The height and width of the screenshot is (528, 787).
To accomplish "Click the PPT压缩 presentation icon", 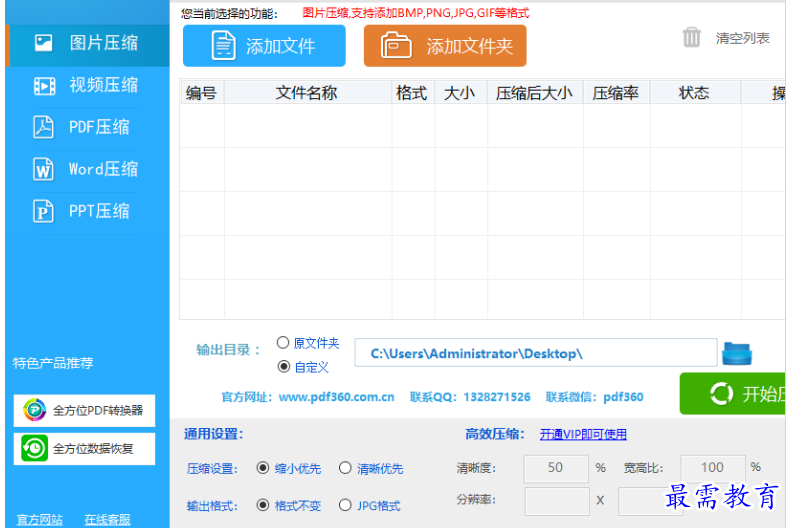I will click(x=44, y=211).
